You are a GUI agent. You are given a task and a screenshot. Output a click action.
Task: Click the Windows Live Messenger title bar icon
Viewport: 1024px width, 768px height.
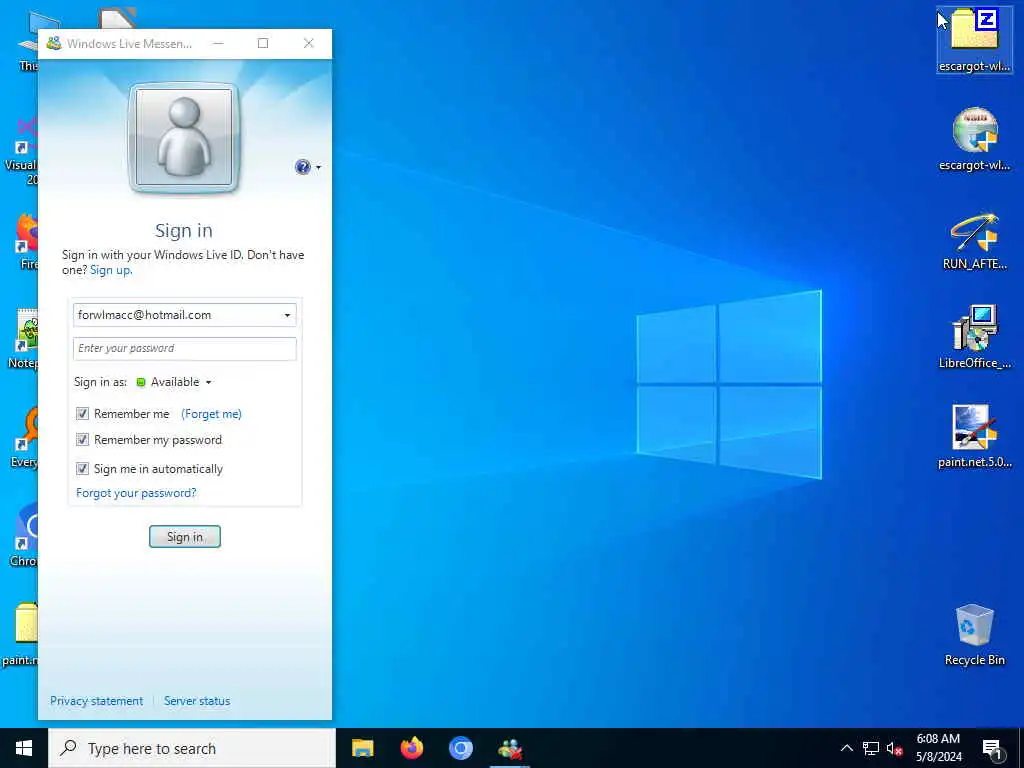click(54, 44)
